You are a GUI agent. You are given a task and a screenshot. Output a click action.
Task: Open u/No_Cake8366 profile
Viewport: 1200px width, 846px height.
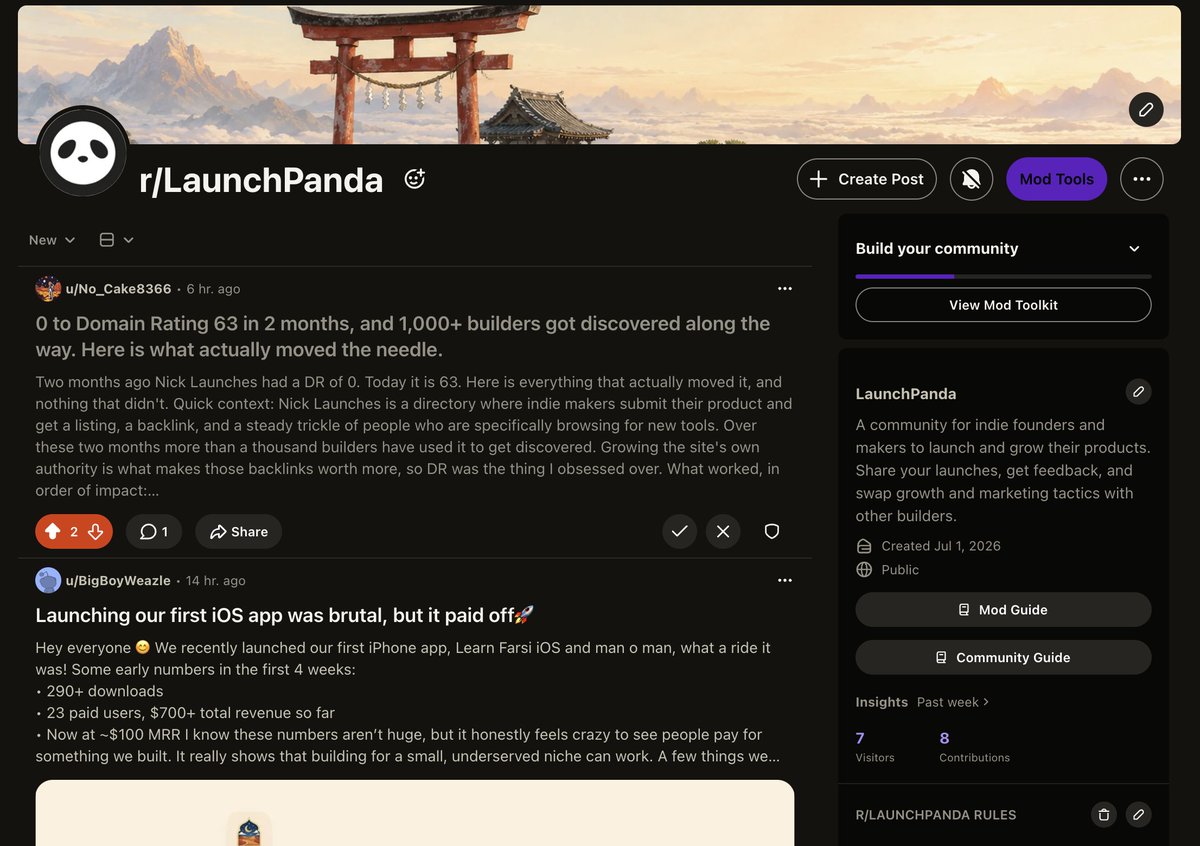118,289
